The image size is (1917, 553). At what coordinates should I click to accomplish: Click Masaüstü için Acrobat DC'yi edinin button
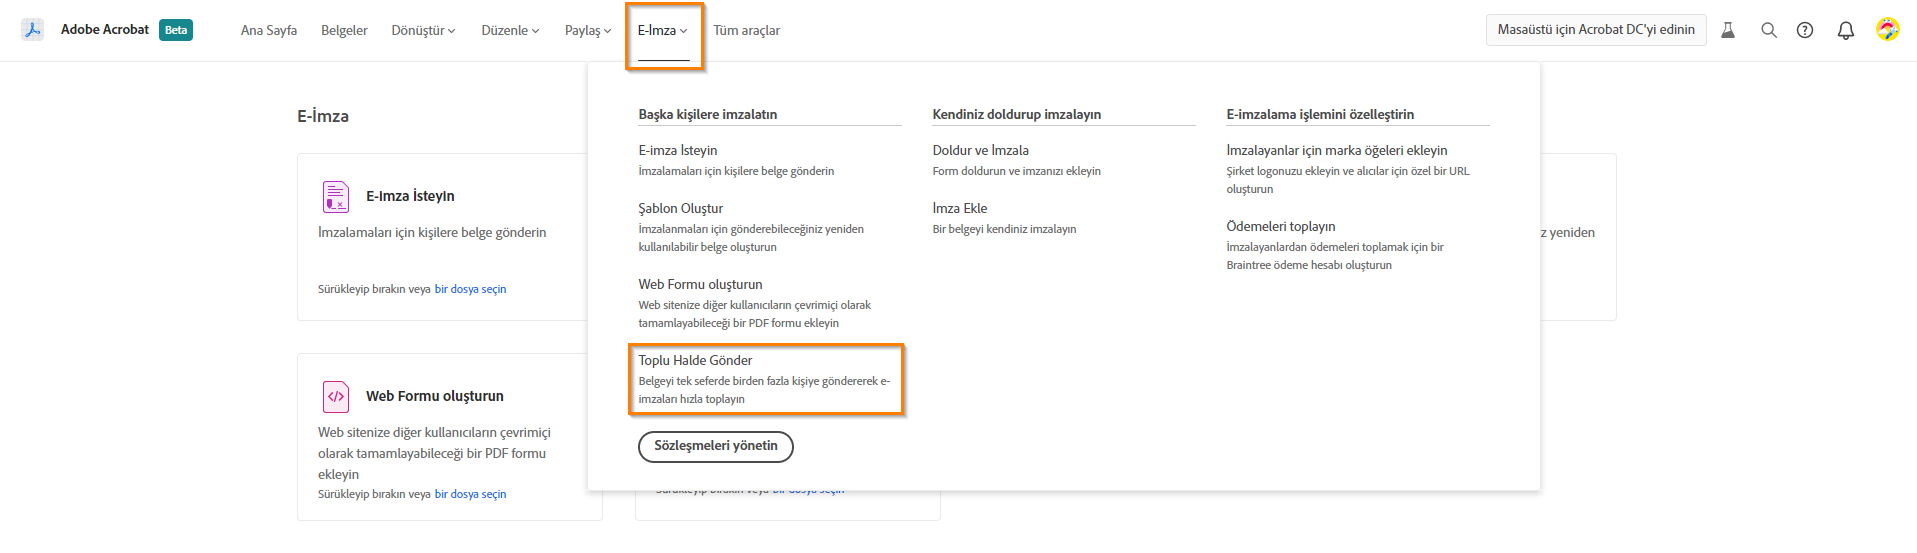coord(1596,30)
